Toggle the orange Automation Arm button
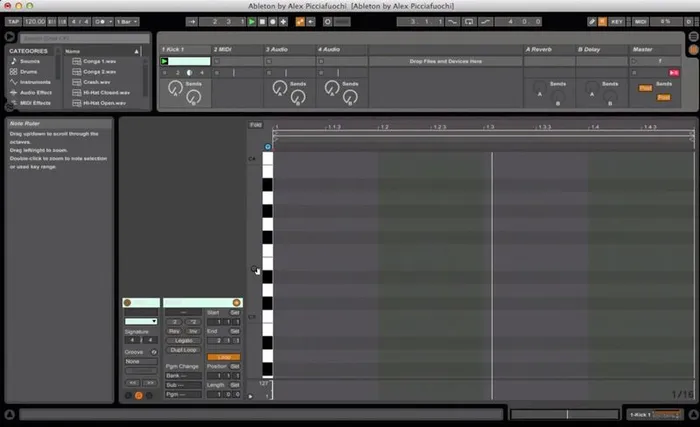The height and width of the screenshot is (427, 700). (300, 21)
